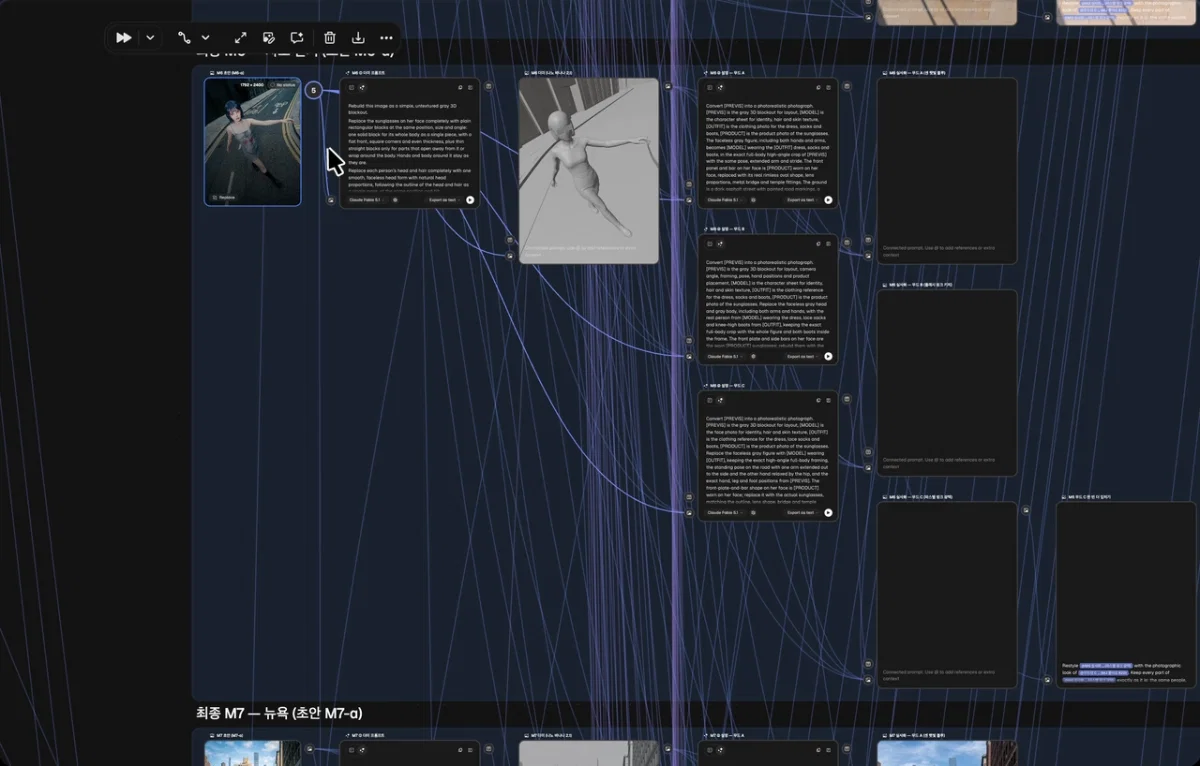The width and height of the screenshot is (1200, 766).
Task: Download the selected image from toolbar
Action: point(358,38)
